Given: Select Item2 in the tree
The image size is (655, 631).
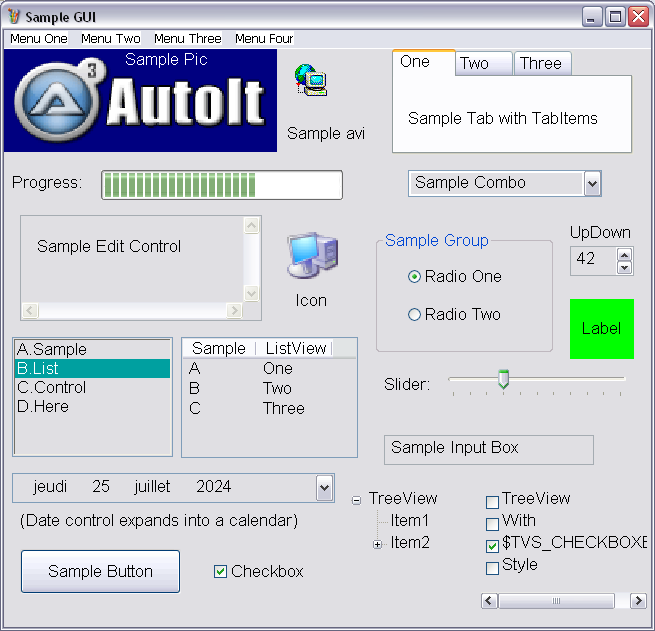Looking at the screenshot, I should (410, 543).
